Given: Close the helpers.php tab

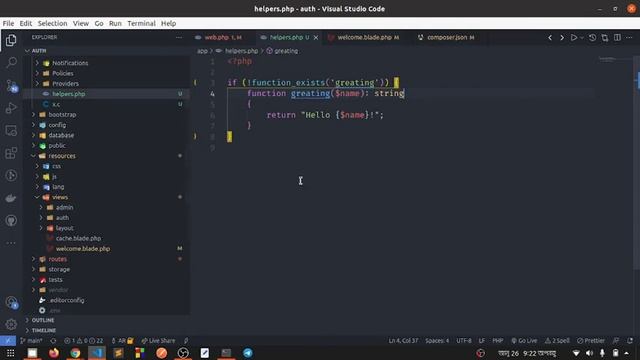Looking at the screenshot, I should click(x=316, y=38).
